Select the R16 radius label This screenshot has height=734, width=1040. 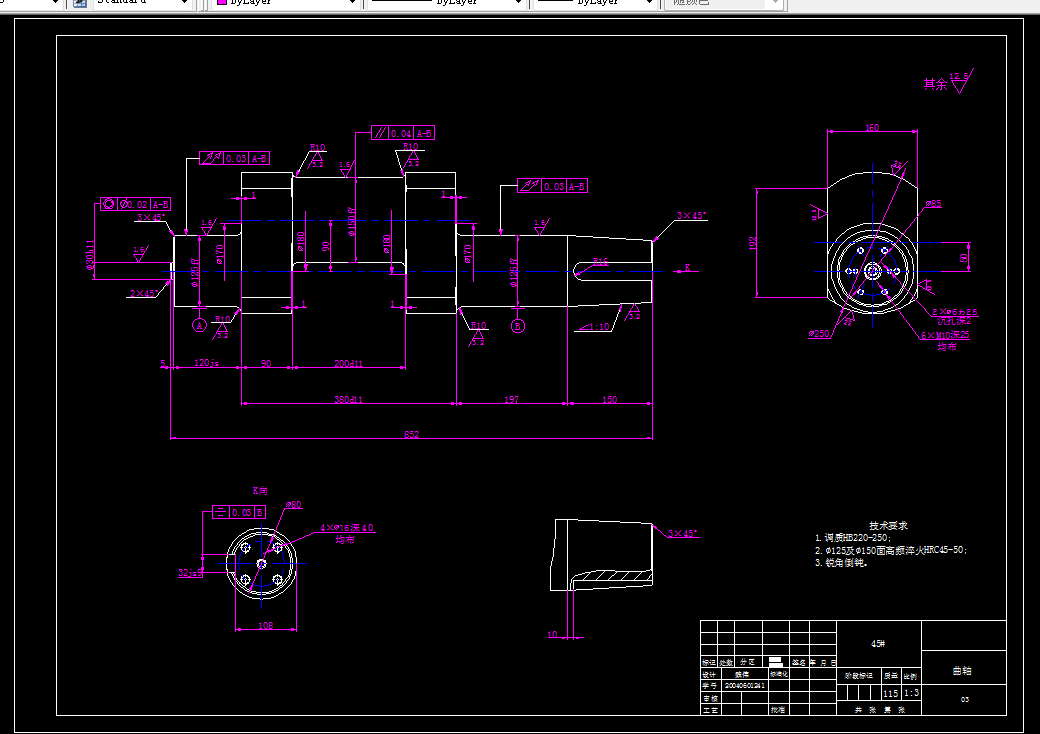coord(600,262)
